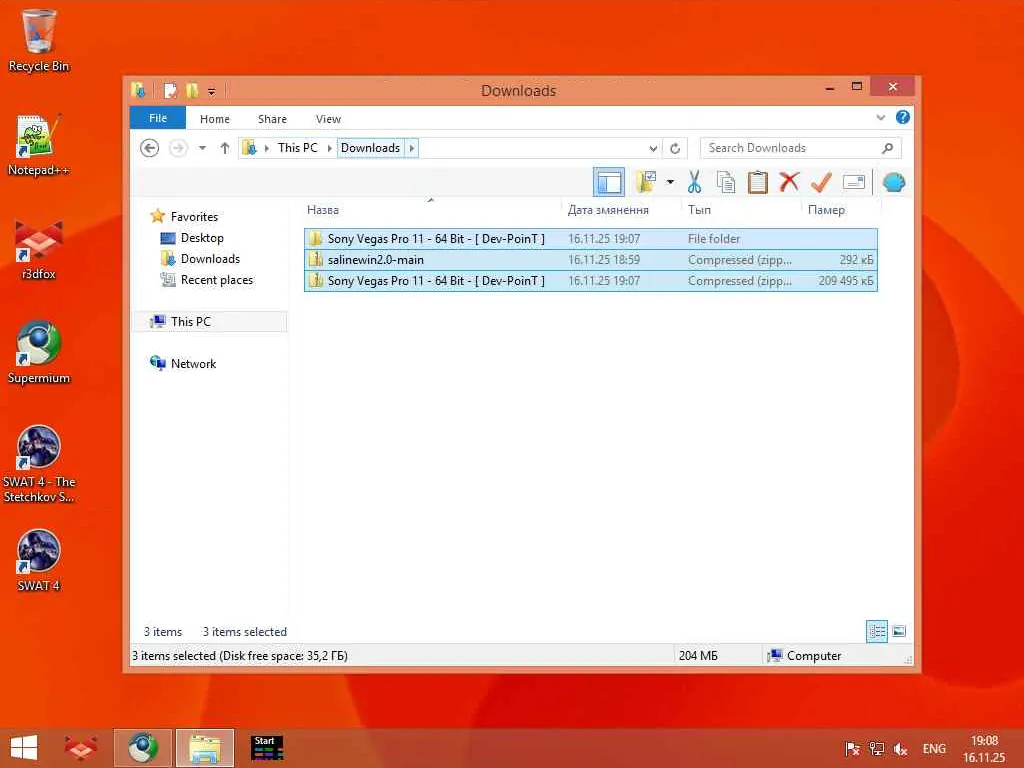This screenshot has height=768, width=1024.
Task: Open recent locations dropdown arrow
Action: pyautogui.click(x=202, y=148)
